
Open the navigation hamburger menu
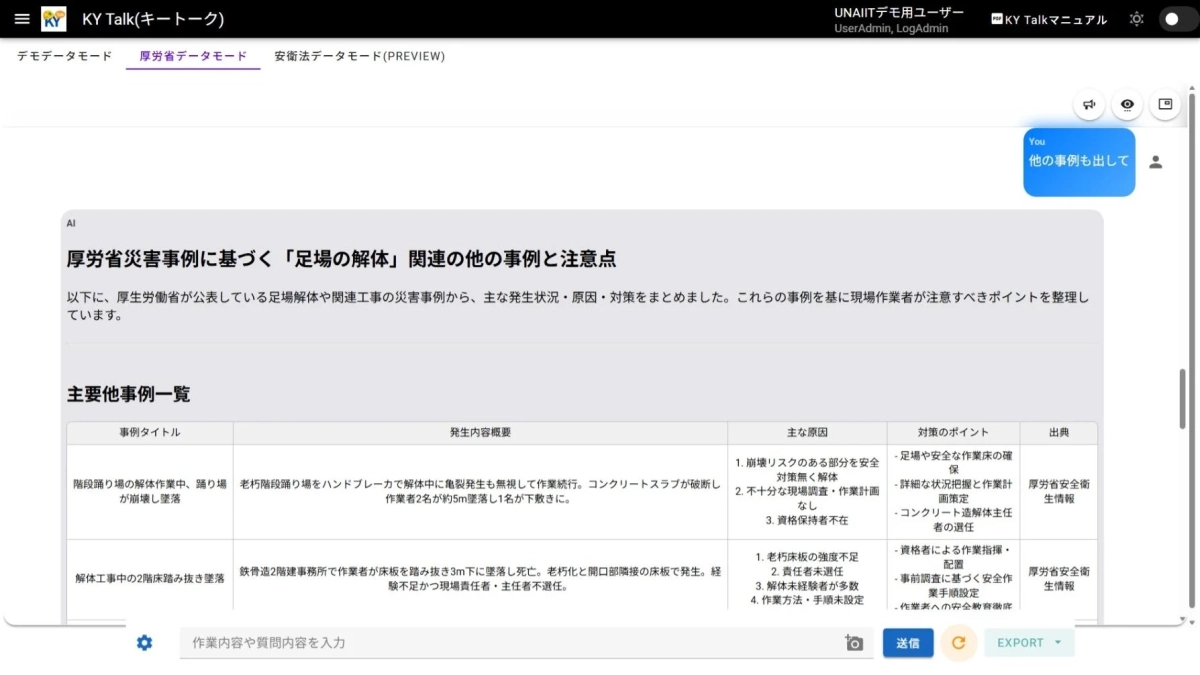point(22,18)
